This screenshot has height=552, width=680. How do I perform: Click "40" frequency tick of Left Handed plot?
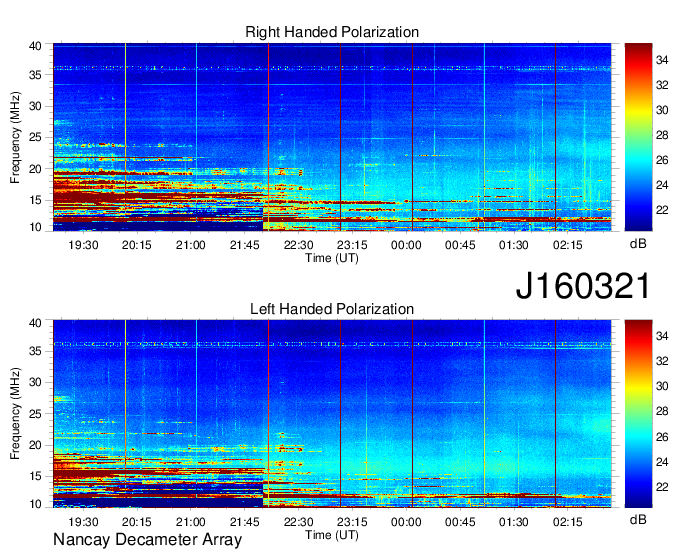click(x=35, y=323)
